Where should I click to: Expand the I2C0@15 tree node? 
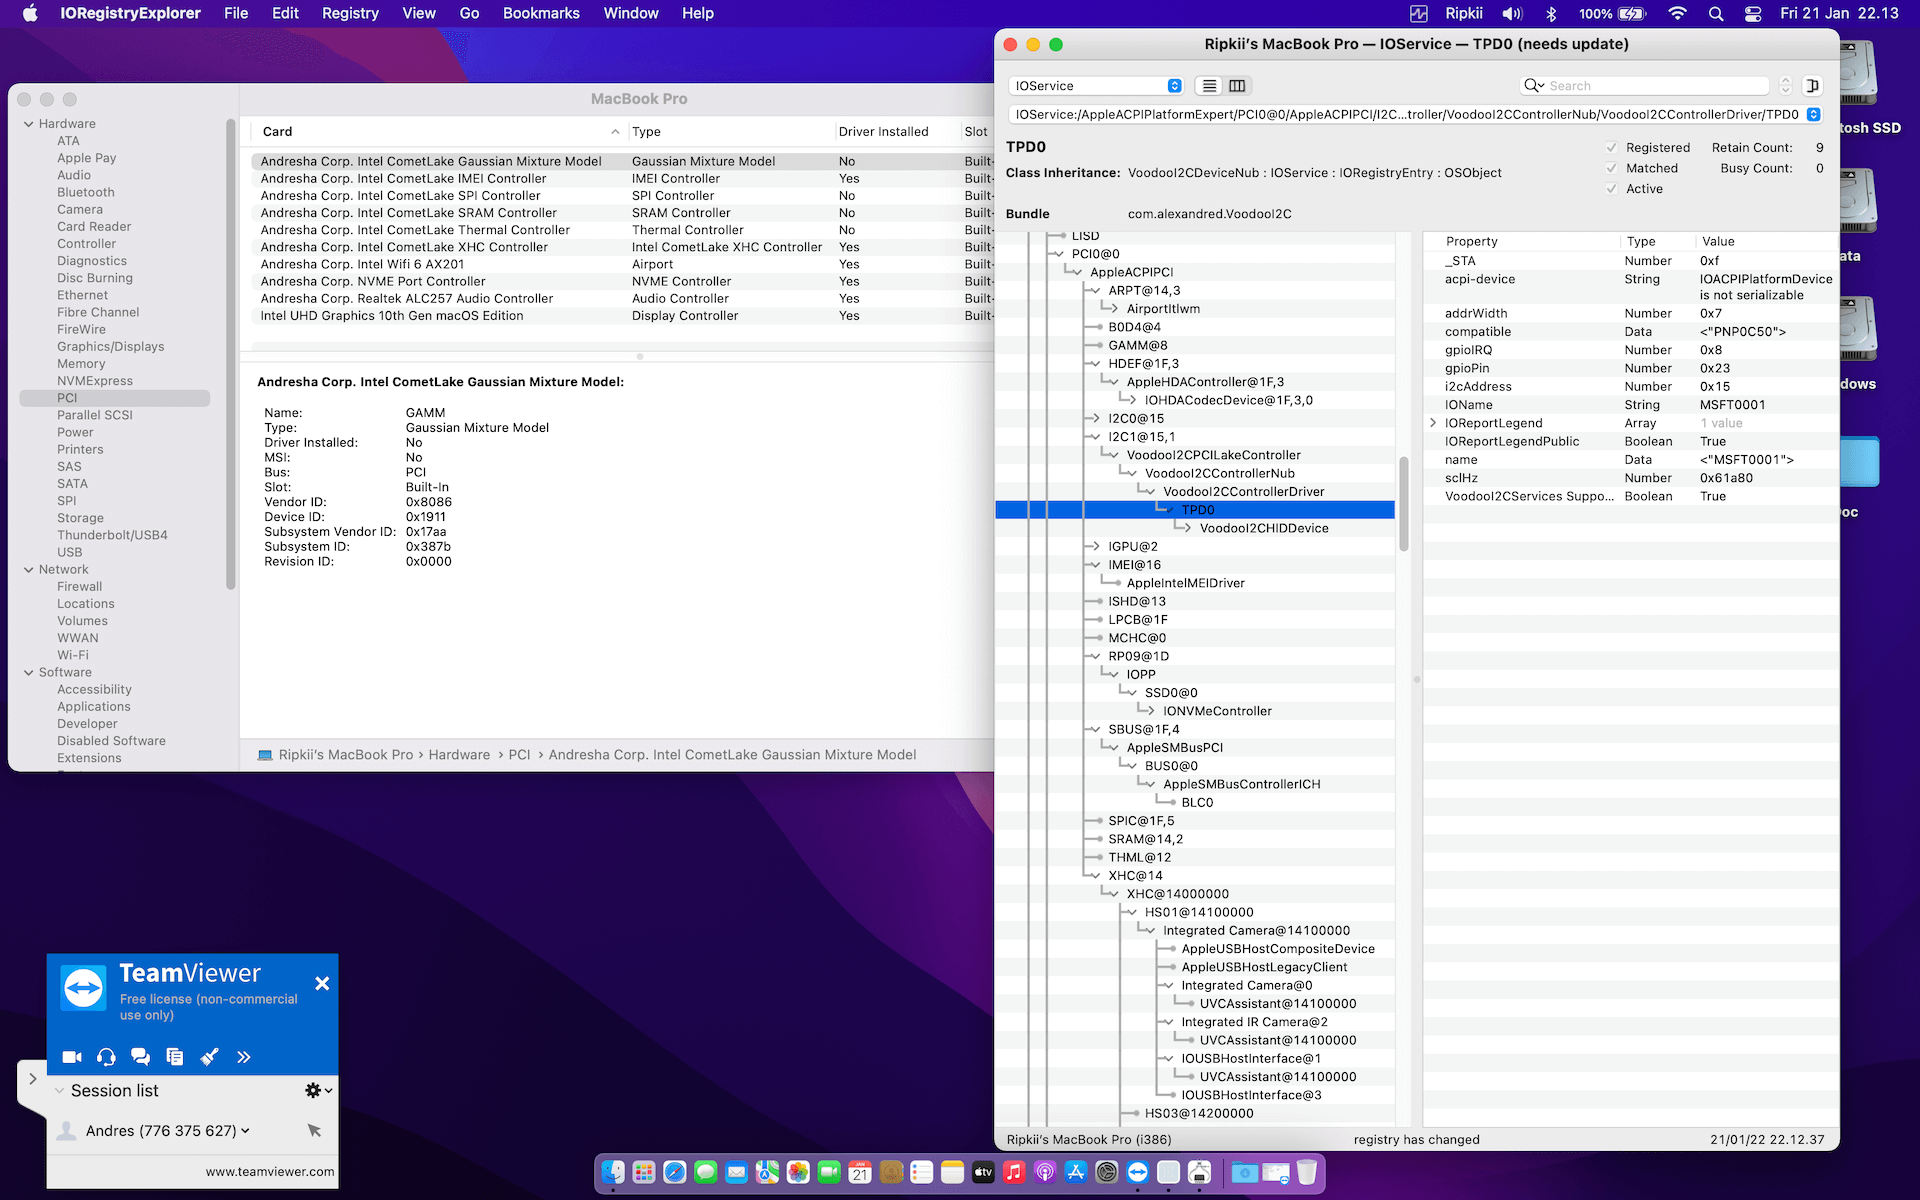click(x=1094, y=419)
